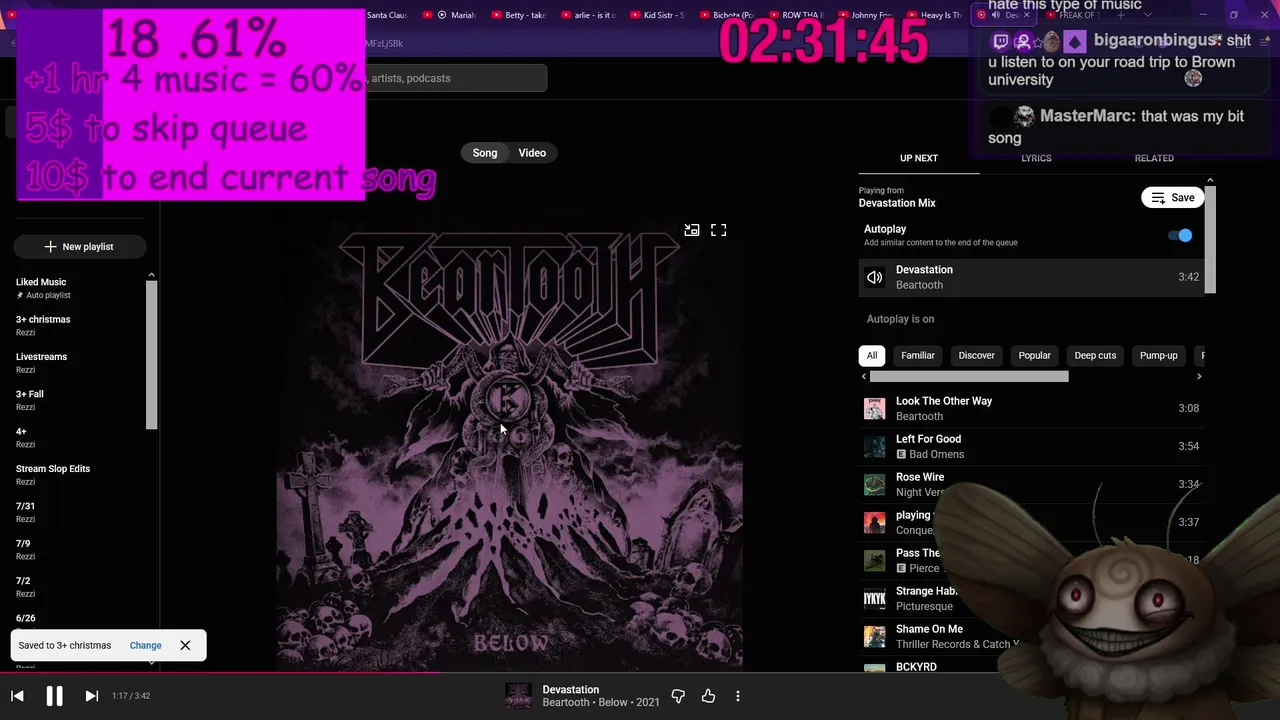
Task: Click the Left For Good thumbnail
Action: [875, 446]
